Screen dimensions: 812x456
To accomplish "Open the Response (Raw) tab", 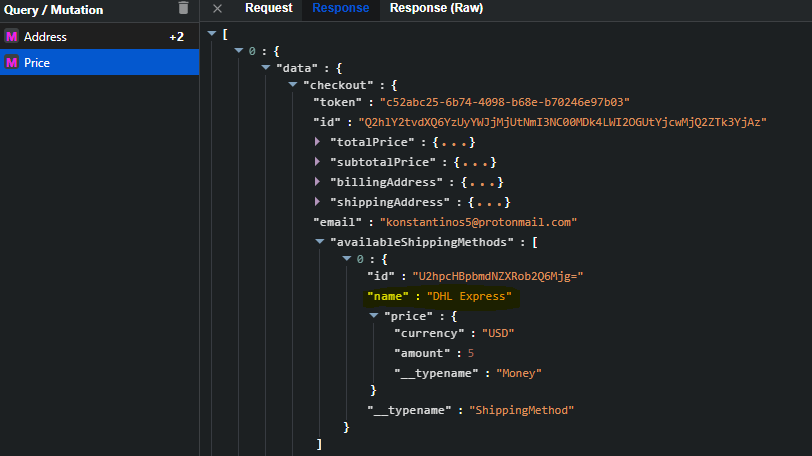I will (x=436, y=8).
